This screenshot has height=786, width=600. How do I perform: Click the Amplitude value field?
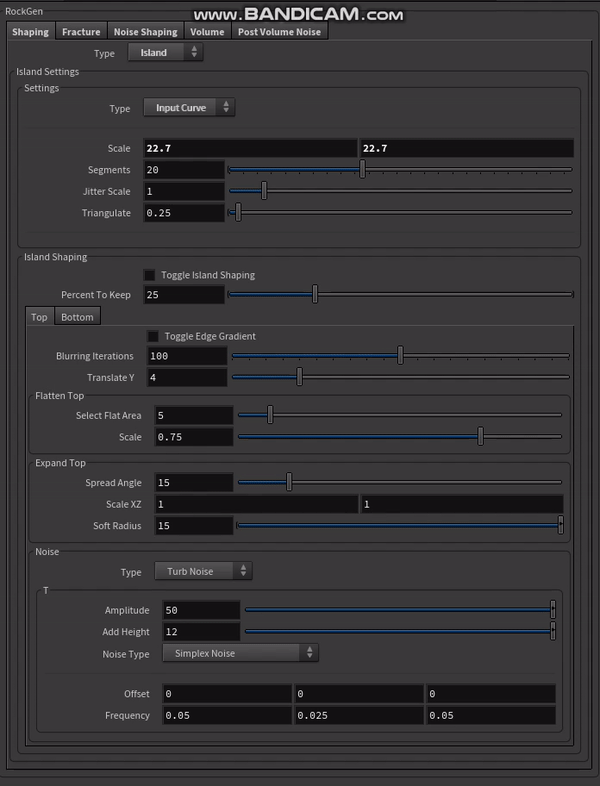pos(200,610)
